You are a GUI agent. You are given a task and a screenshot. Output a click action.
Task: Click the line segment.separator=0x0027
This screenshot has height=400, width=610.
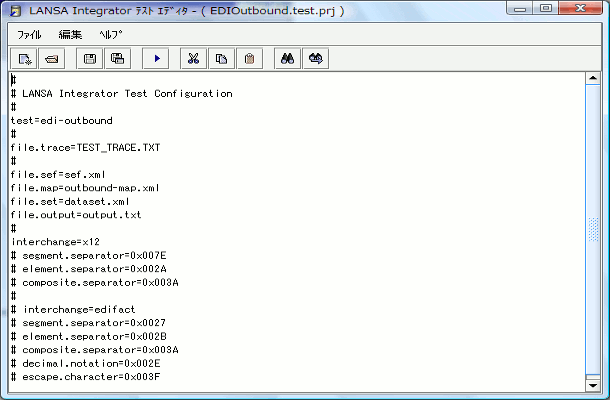tap(88, 323)
